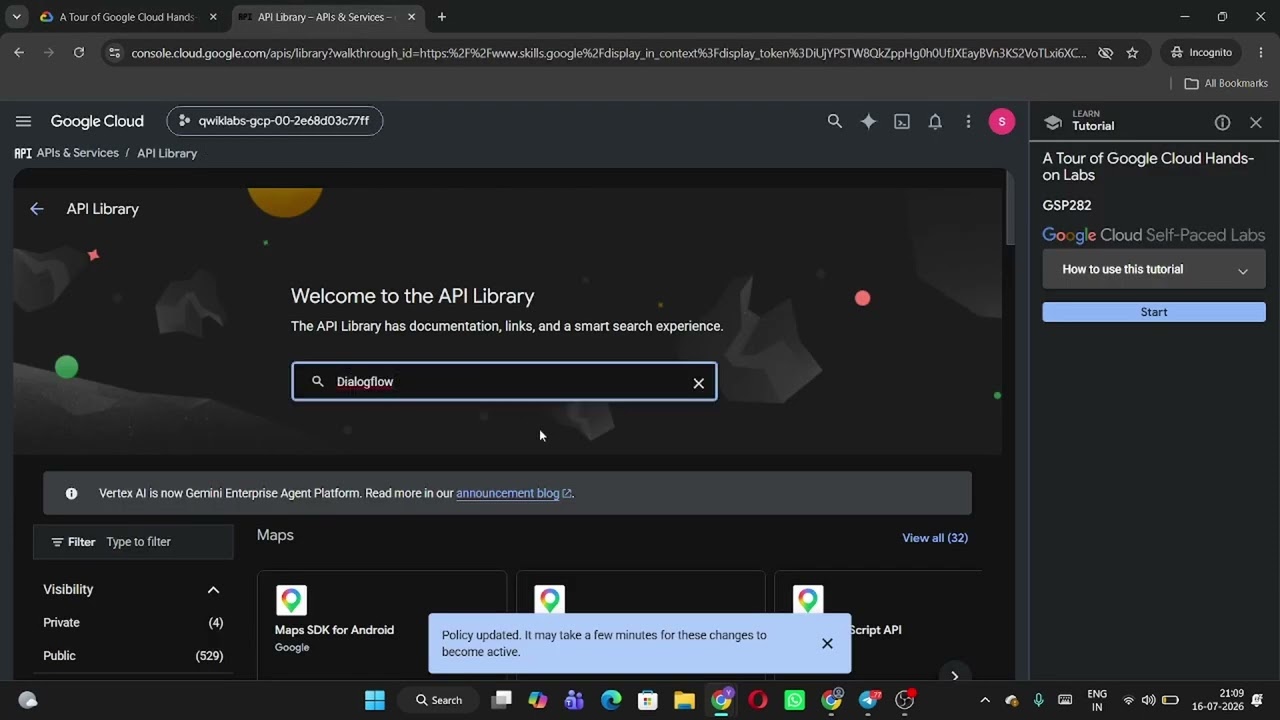Image resolution: width=1280 pixels, height=720 pixels.
Task: Close the Tutorial side panel
Action: point(1256,122)
